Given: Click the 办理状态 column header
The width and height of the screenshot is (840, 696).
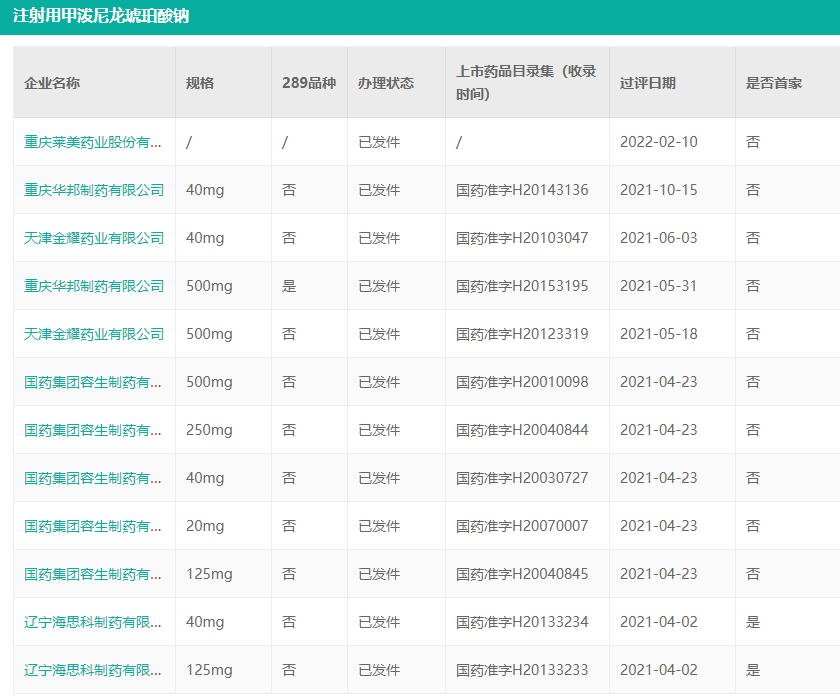Looking at the screenshot, I should click(386, 83).
